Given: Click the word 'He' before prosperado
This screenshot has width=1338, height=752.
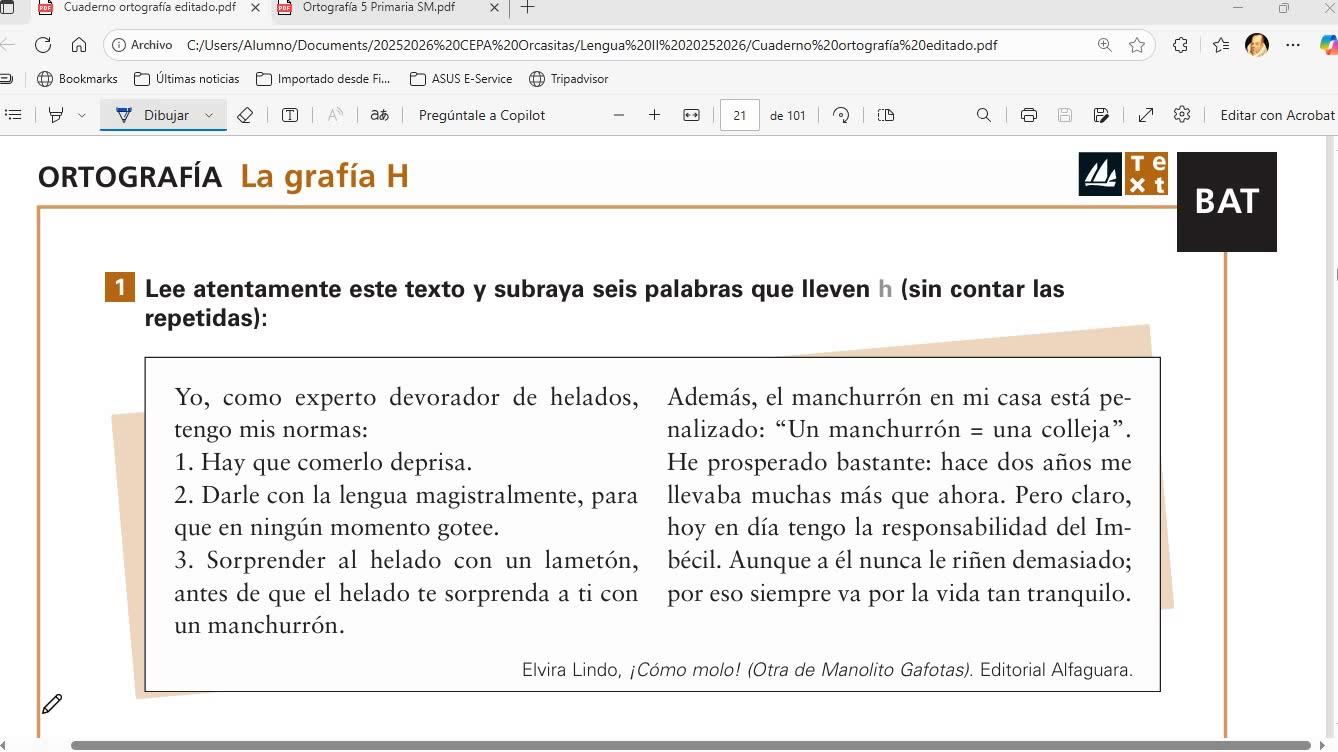Looking at the screenshot, I should point(683,462).
